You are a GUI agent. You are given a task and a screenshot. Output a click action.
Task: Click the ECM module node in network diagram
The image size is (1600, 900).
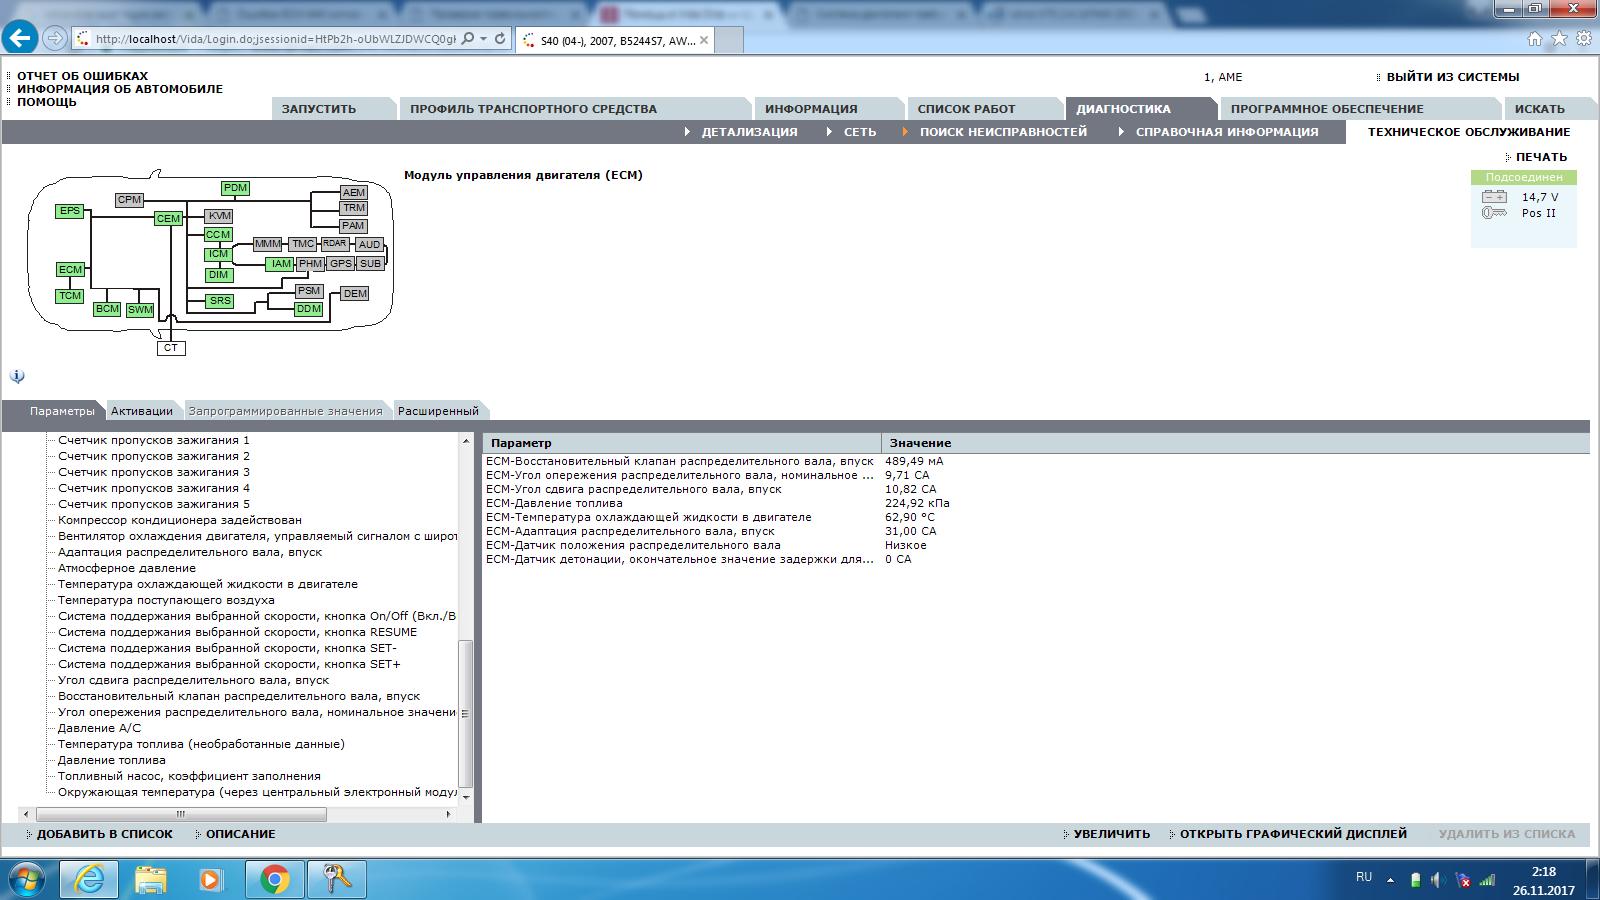click(x=70, y=270)
